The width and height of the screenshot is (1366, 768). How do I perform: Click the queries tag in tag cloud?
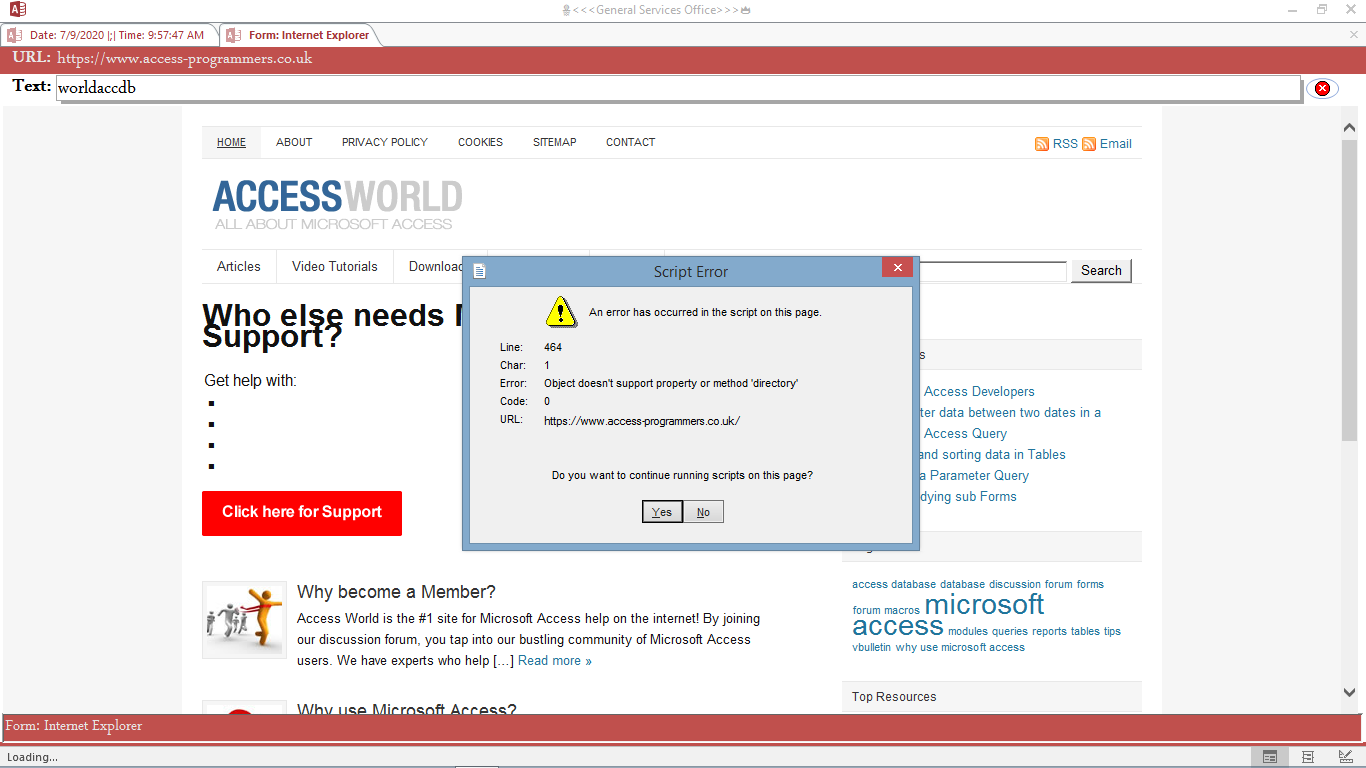pos(1010,632)
